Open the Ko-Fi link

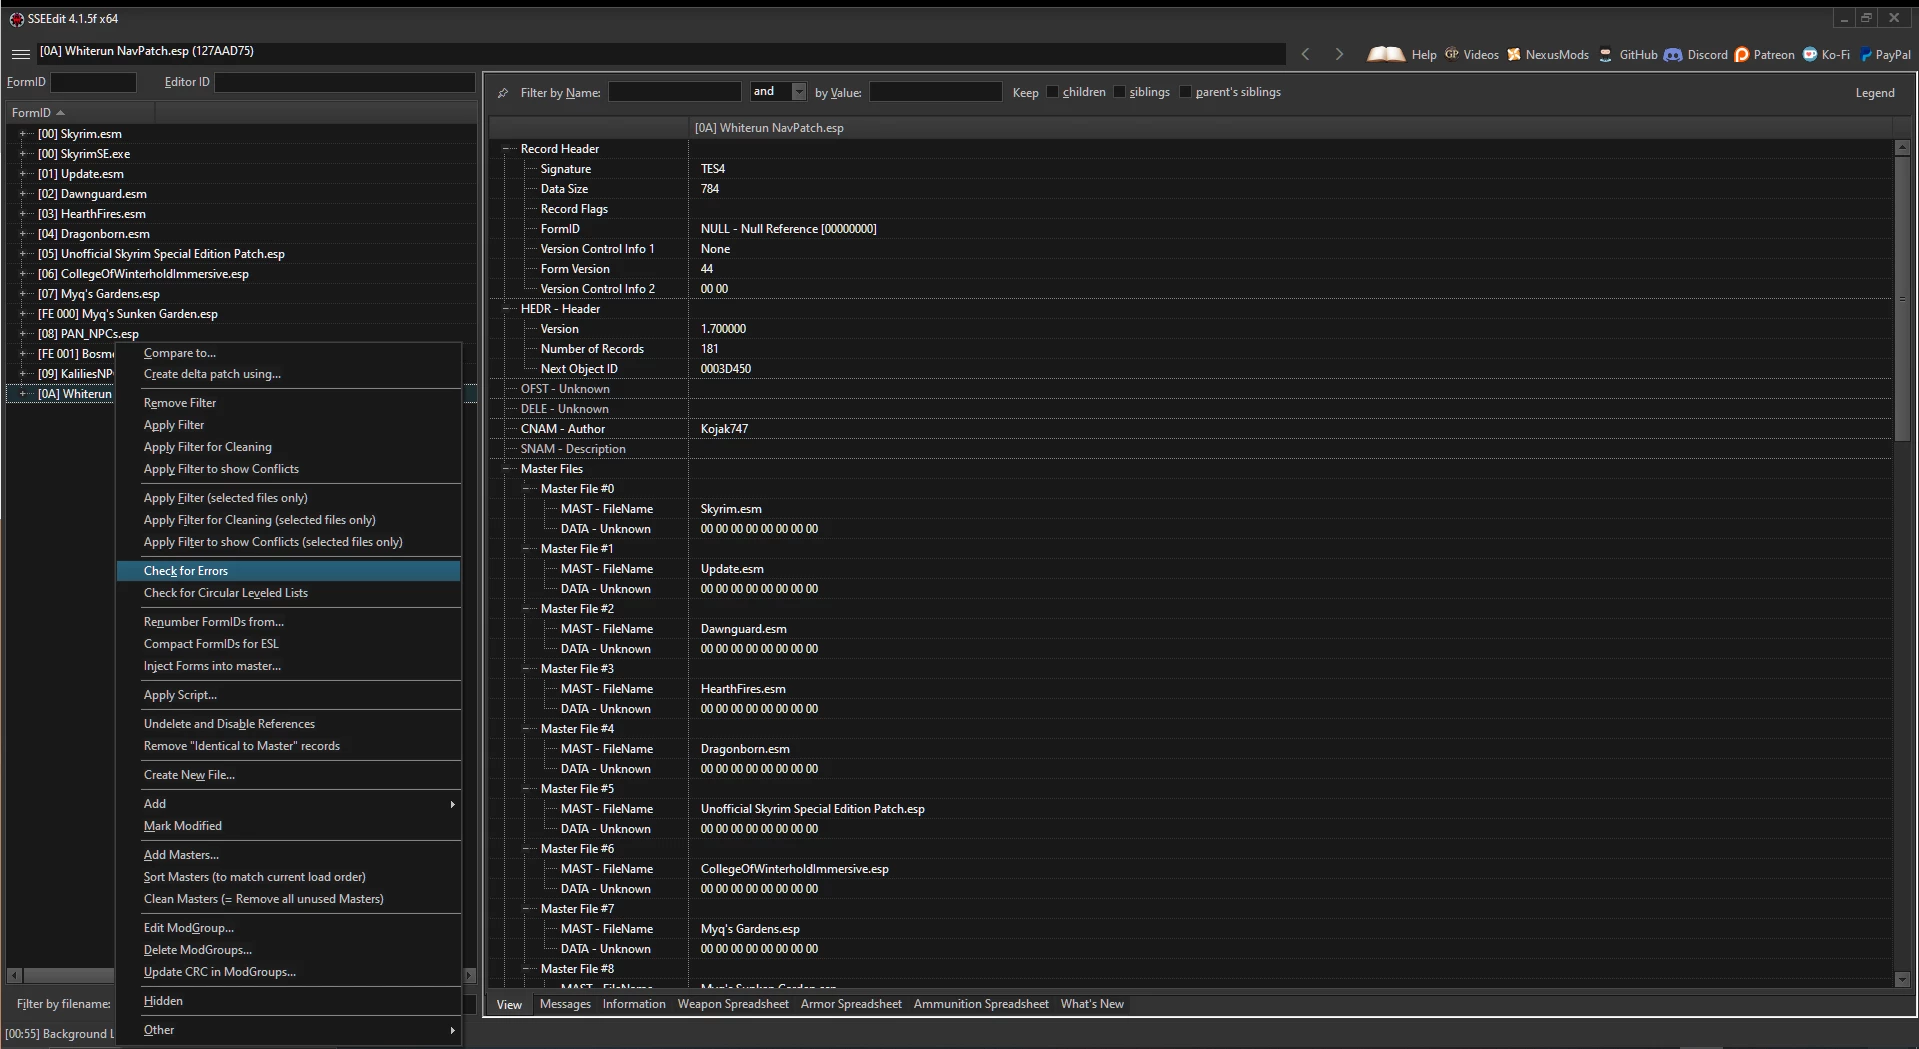click(x=1826, y=54)
